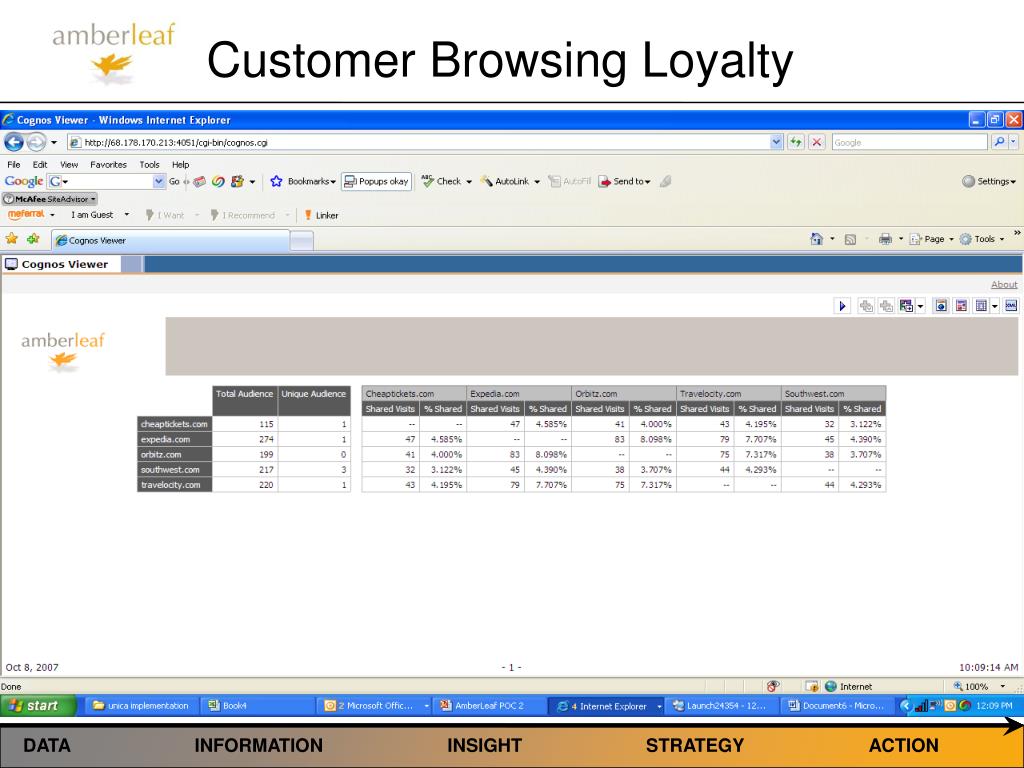Open the Send to dropdown

tap(624, 182)
